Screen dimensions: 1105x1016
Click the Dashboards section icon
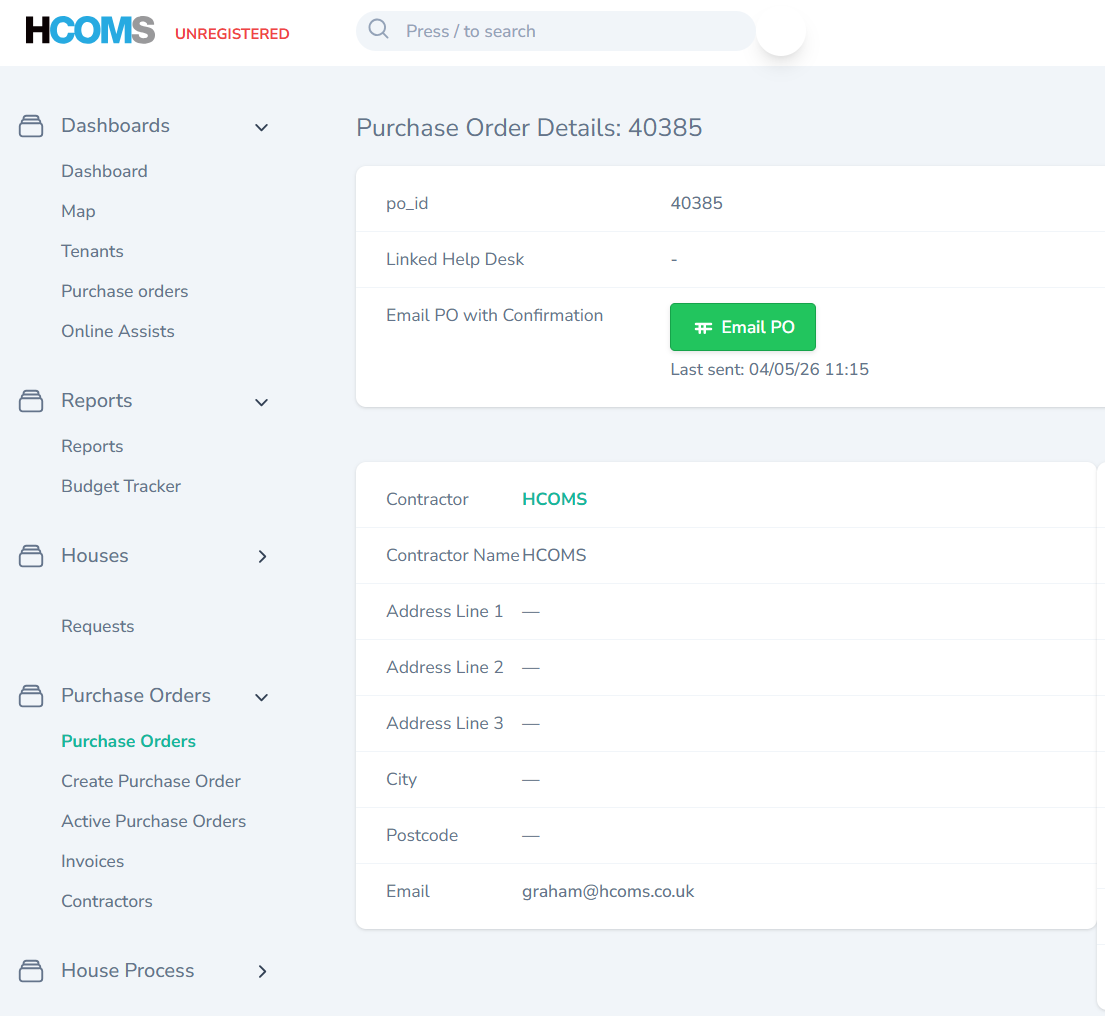click(31, 126)
